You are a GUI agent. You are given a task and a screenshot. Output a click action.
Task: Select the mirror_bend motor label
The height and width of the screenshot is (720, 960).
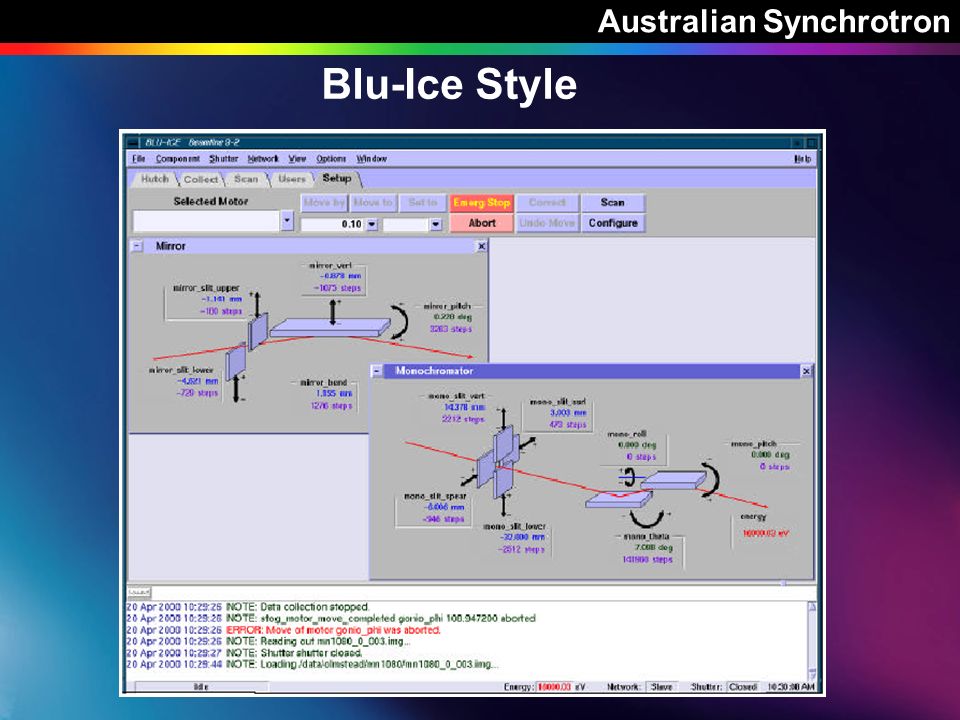click(323, 382)
